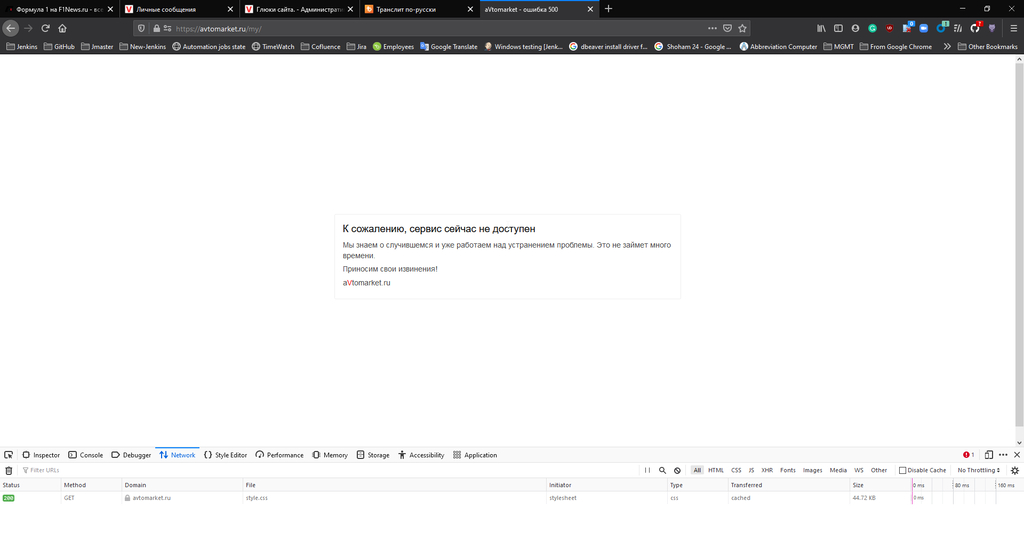Filter requests by Images
The image size is (1024, 550).
pyautogui.click(x=812, y=470)
